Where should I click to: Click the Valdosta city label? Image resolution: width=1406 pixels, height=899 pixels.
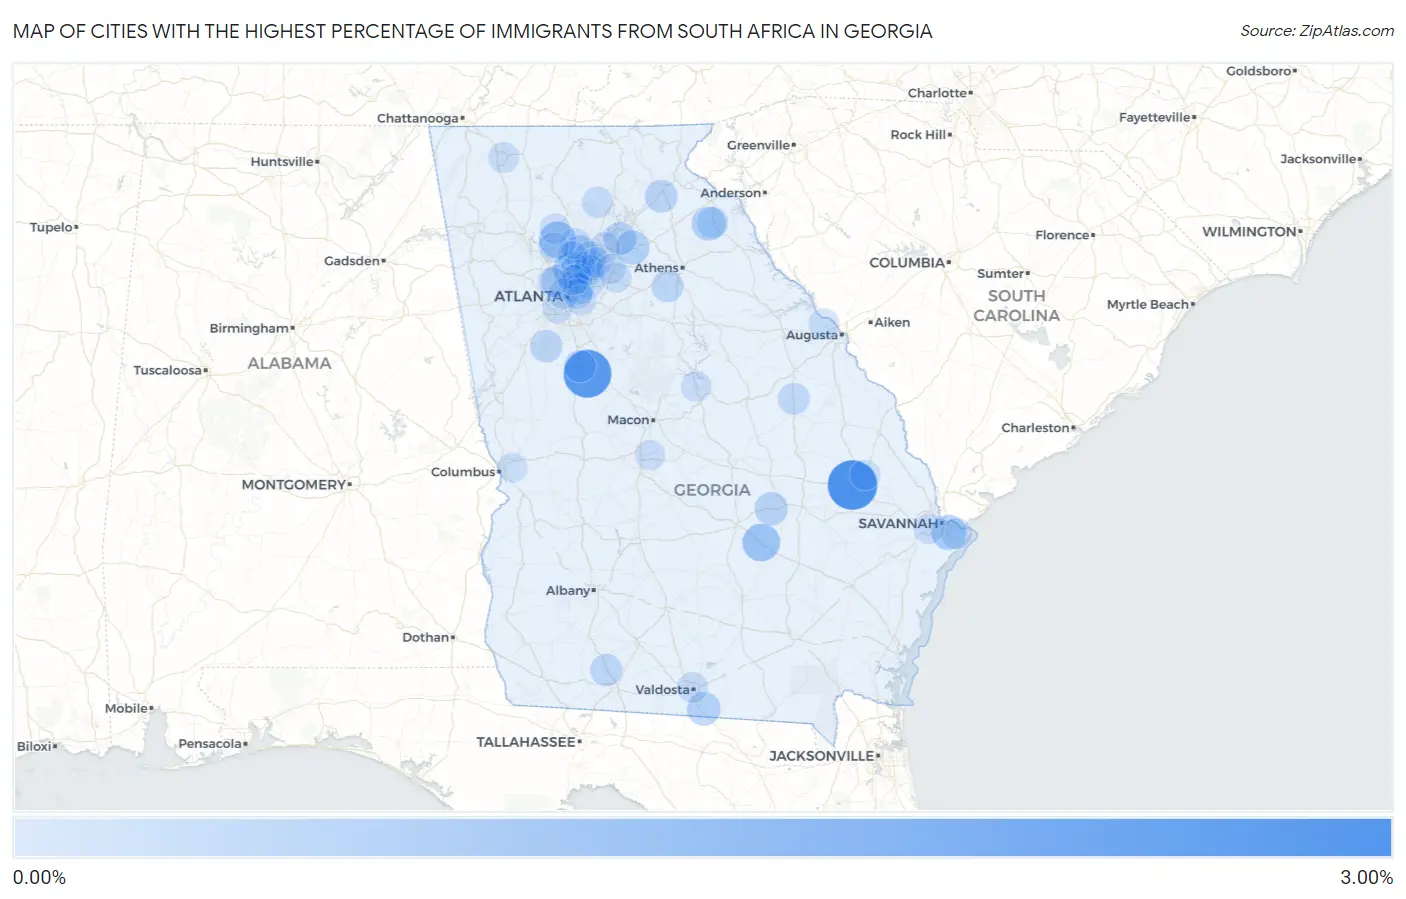pos(663,690)
